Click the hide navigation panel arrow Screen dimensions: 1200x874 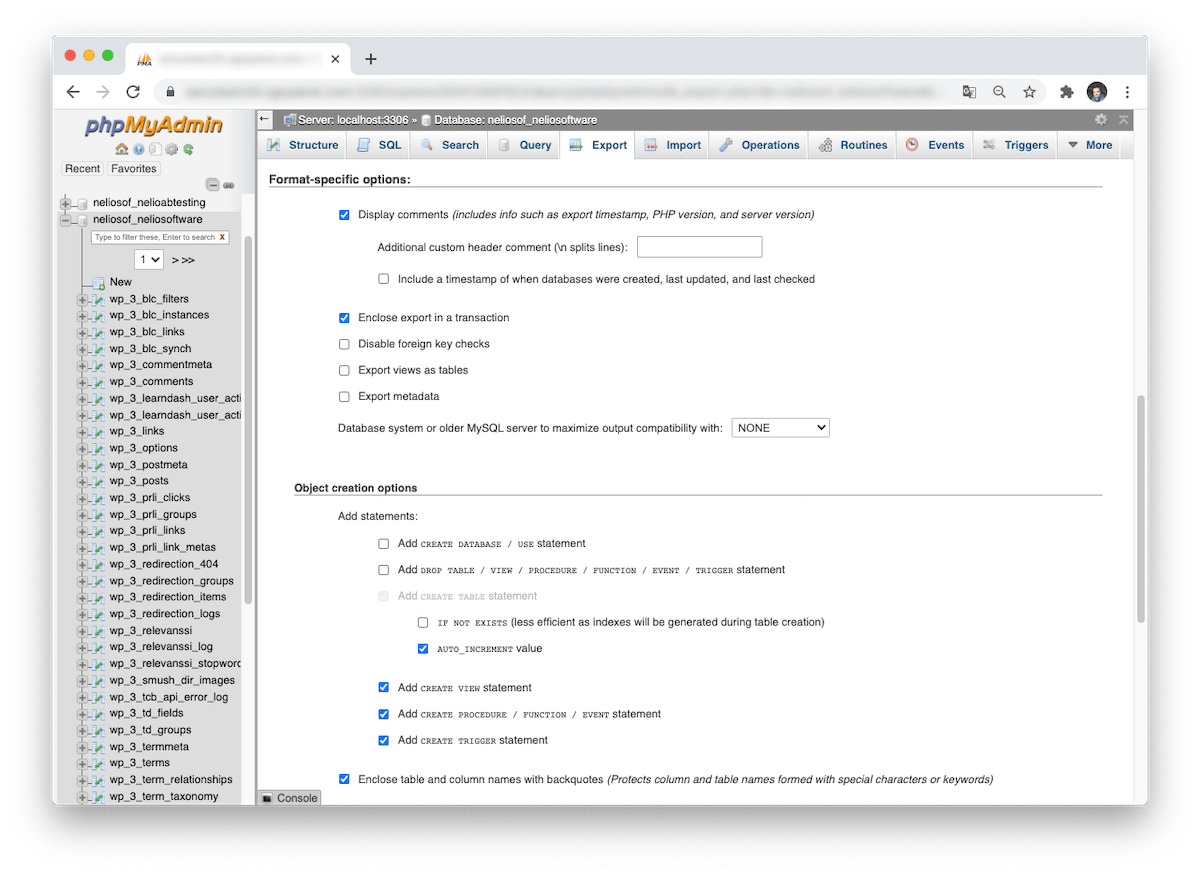(x=265, y=119)
